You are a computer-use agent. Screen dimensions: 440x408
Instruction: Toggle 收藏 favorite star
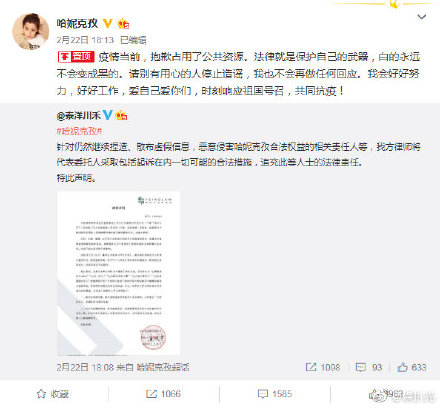[x=53, y=394]
